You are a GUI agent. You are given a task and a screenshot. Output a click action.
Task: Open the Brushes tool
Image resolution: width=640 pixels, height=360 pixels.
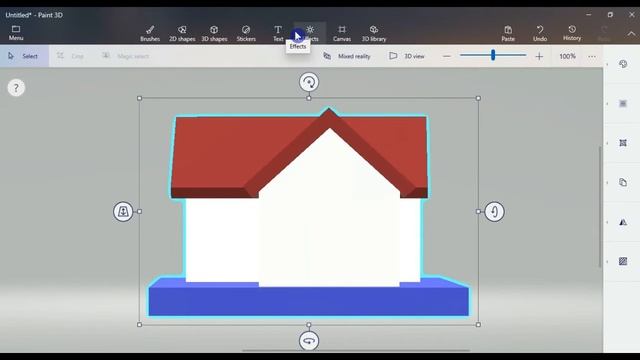point(150,33)
